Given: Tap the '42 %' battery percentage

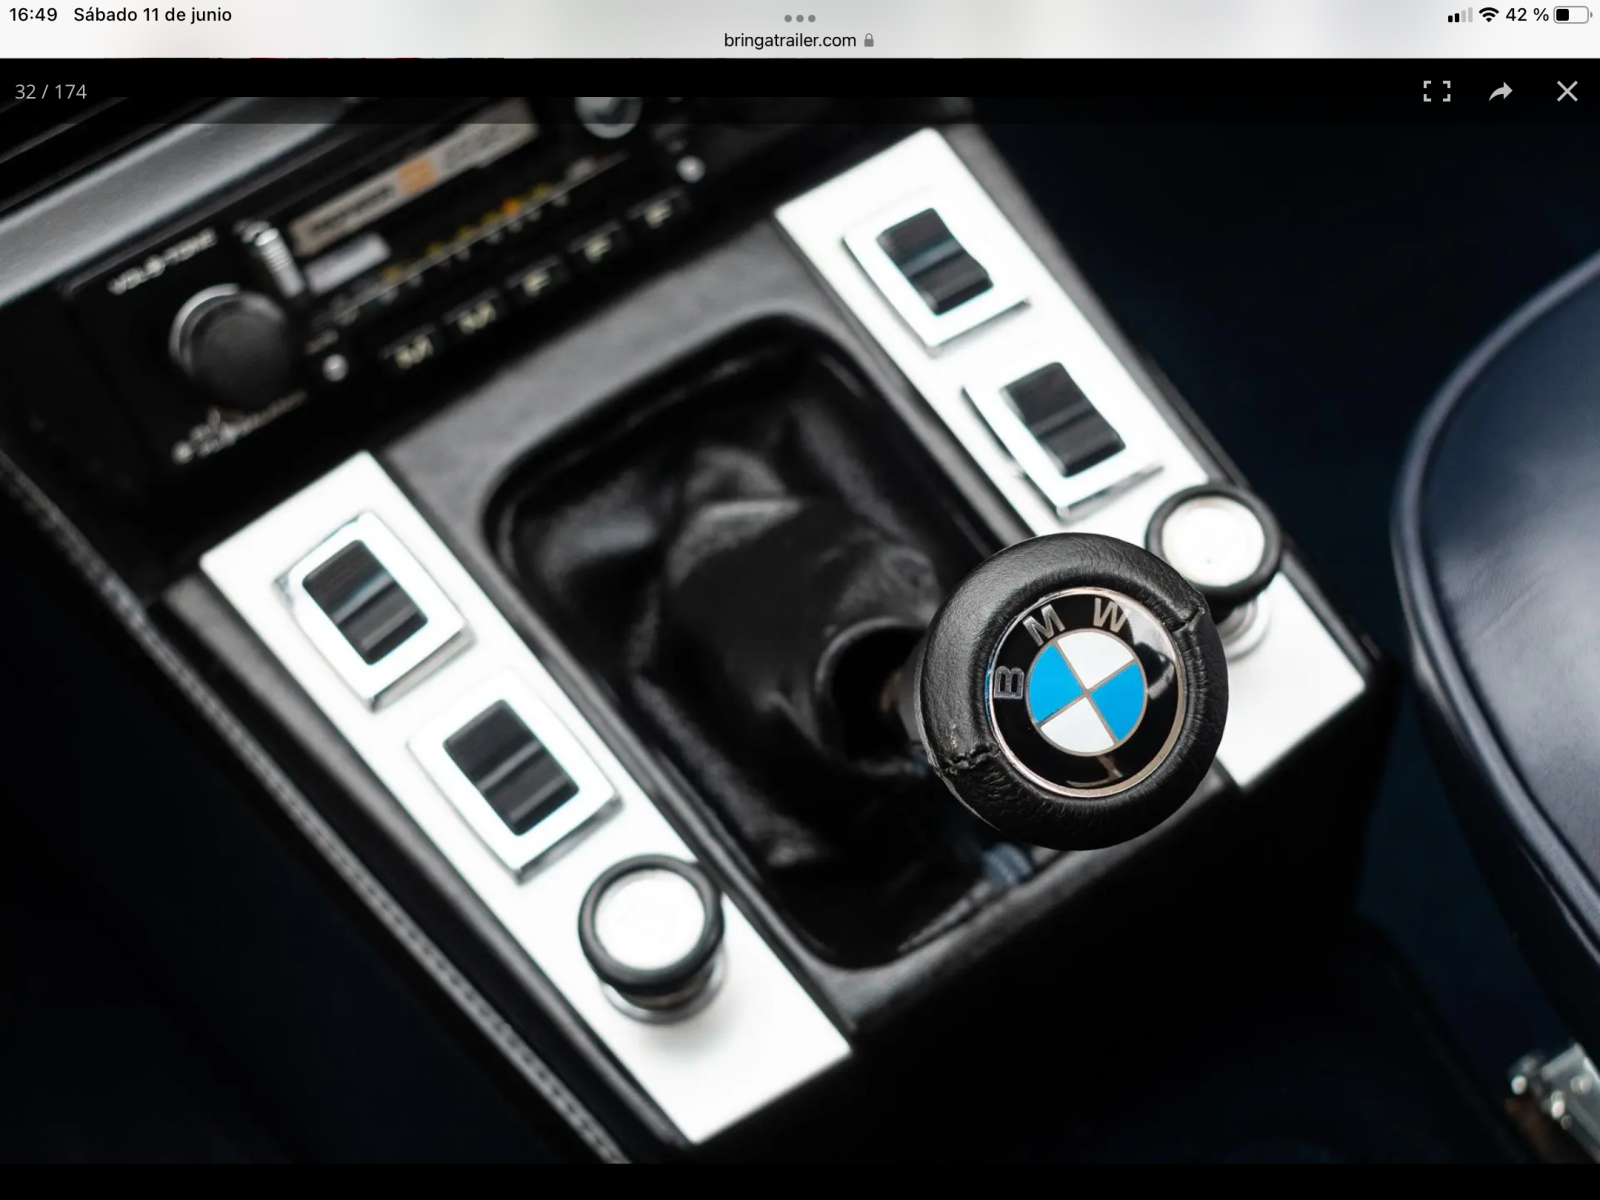Looking at the screenshot, I should click(x=1527, y=15).
